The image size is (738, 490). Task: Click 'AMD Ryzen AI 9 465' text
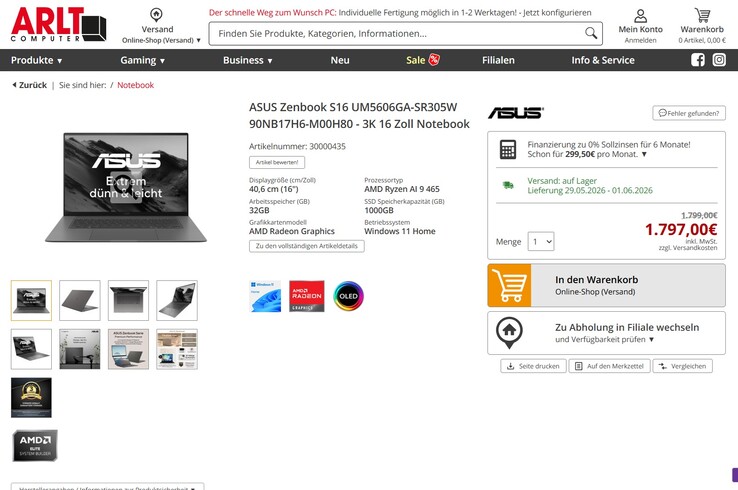(401, 189)
